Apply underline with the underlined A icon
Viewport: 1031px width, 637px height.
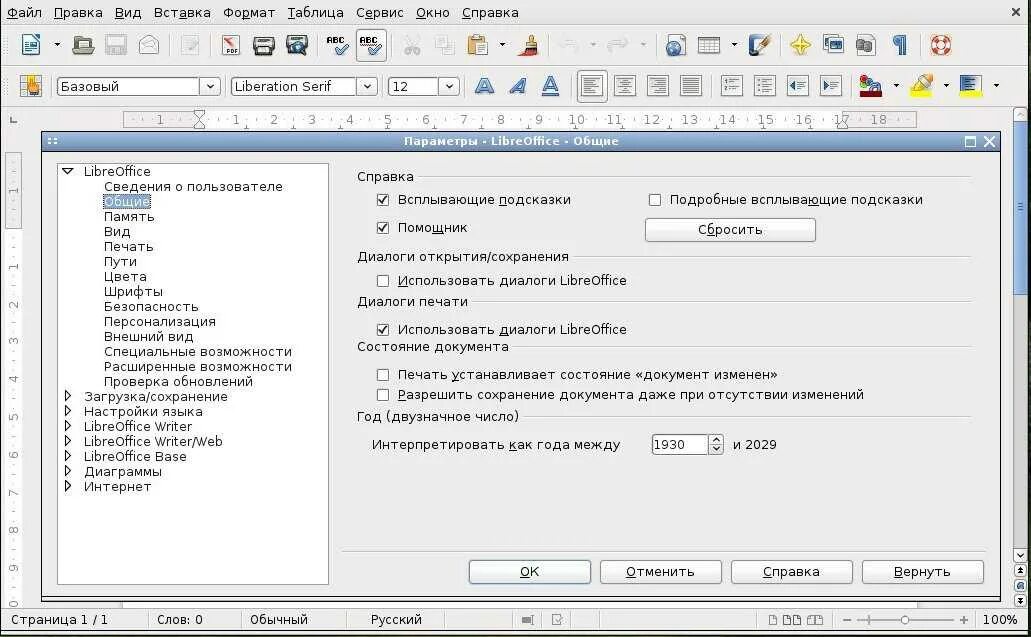[x=550, y=86]
